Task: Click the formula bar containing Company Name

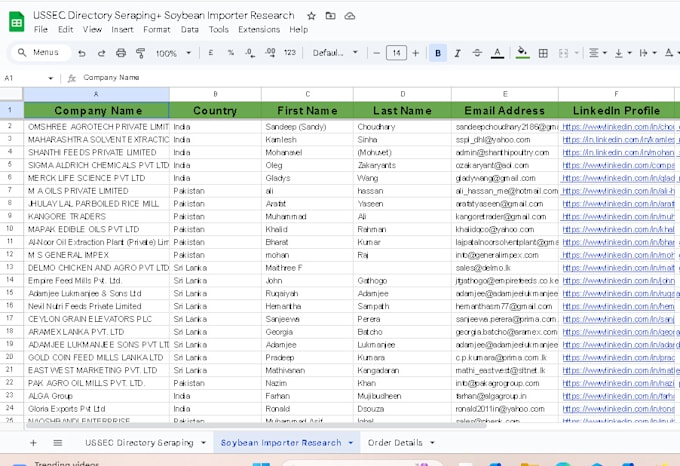Action: point(377,78)
